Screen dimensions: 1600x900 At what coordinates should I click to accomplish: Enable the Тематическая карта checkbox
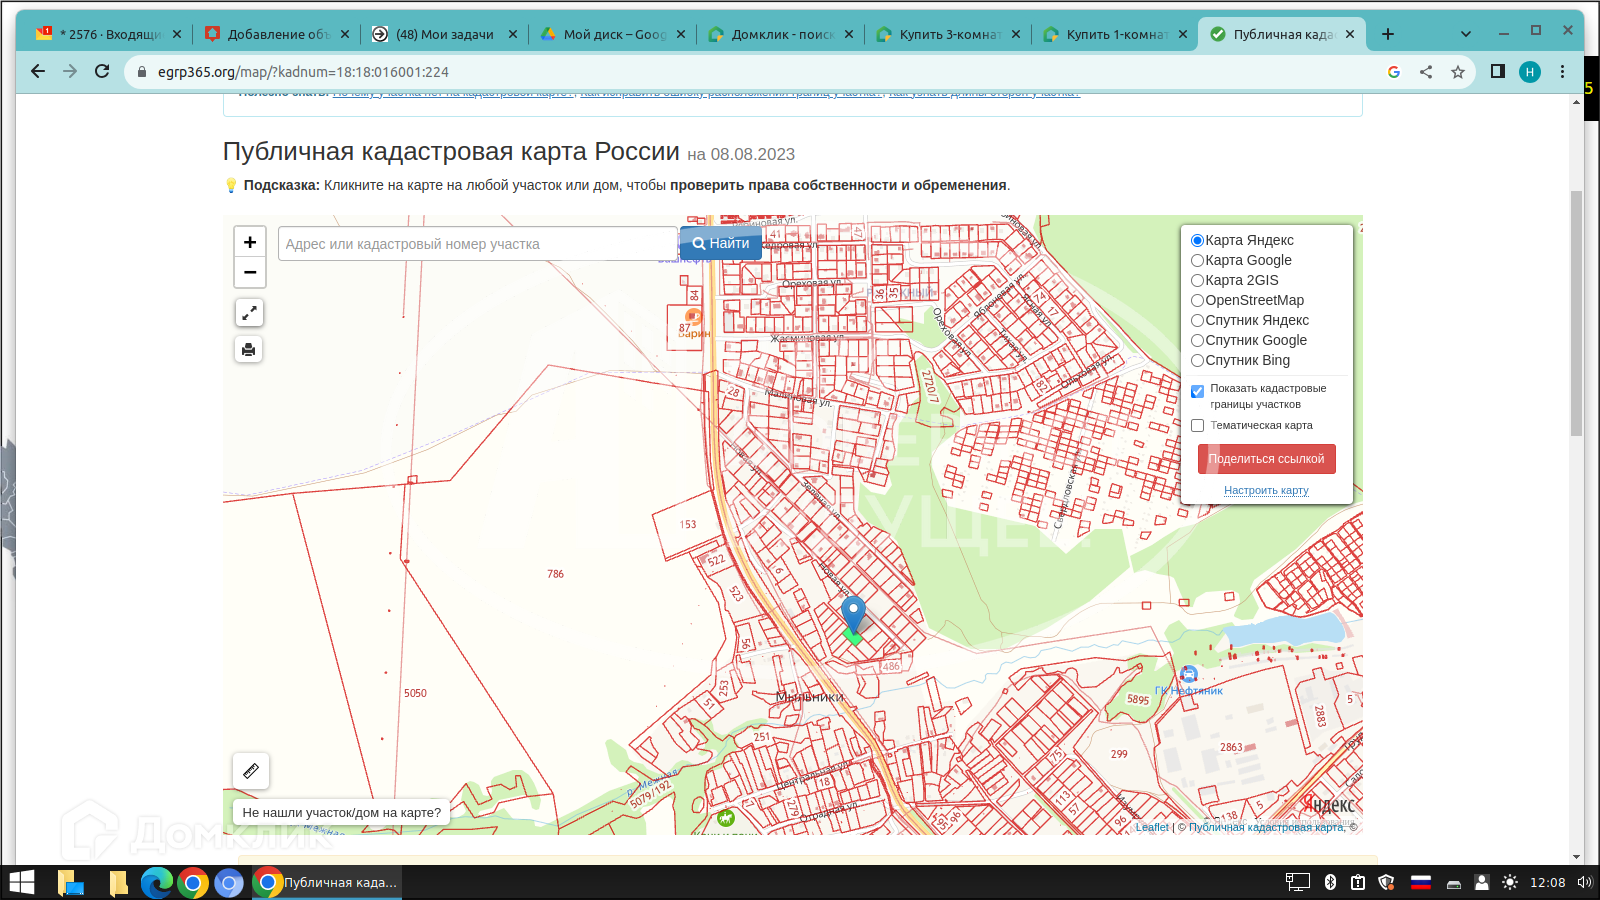1197,426
